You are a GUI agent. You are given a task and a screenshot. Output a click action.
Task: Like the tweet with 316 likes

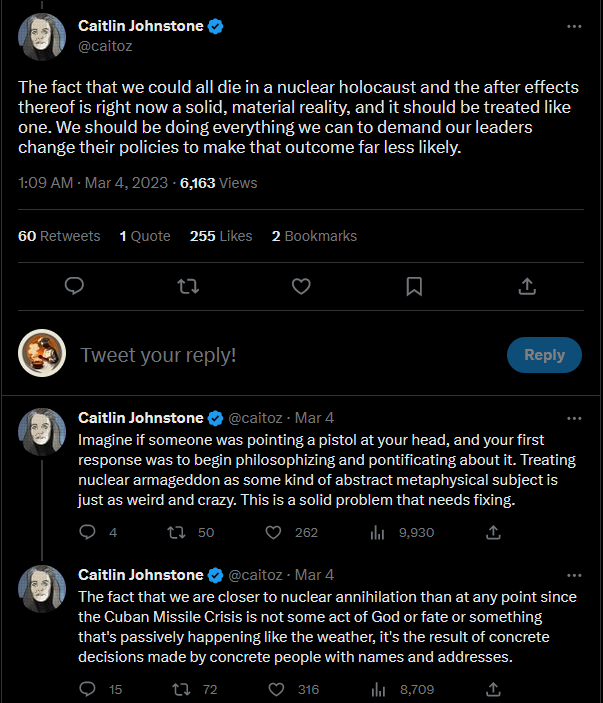(x=276, y=689)
